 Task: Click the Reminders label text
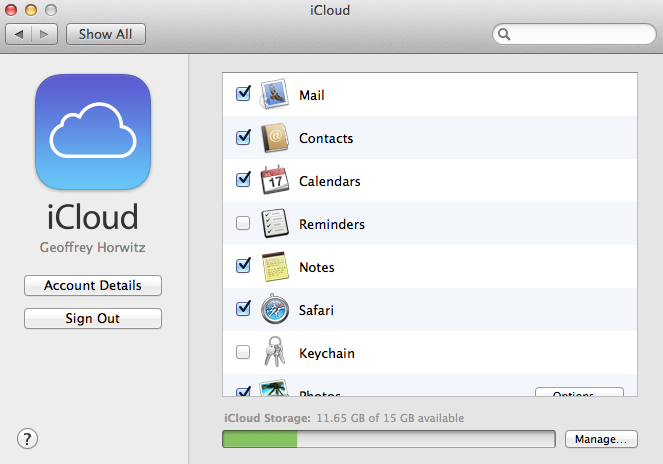point(332,224)
